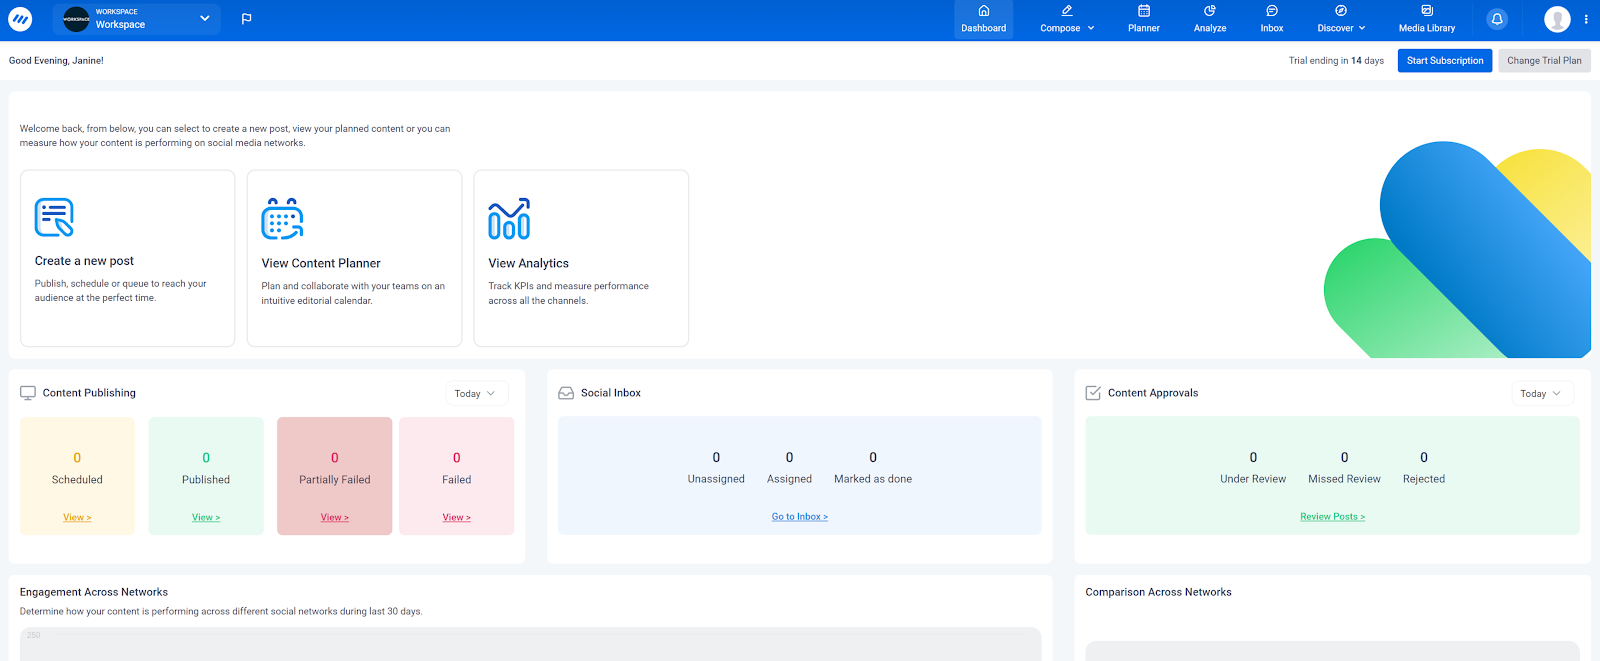
Task: Select the Published count card
Action: (x=206, y=476)
